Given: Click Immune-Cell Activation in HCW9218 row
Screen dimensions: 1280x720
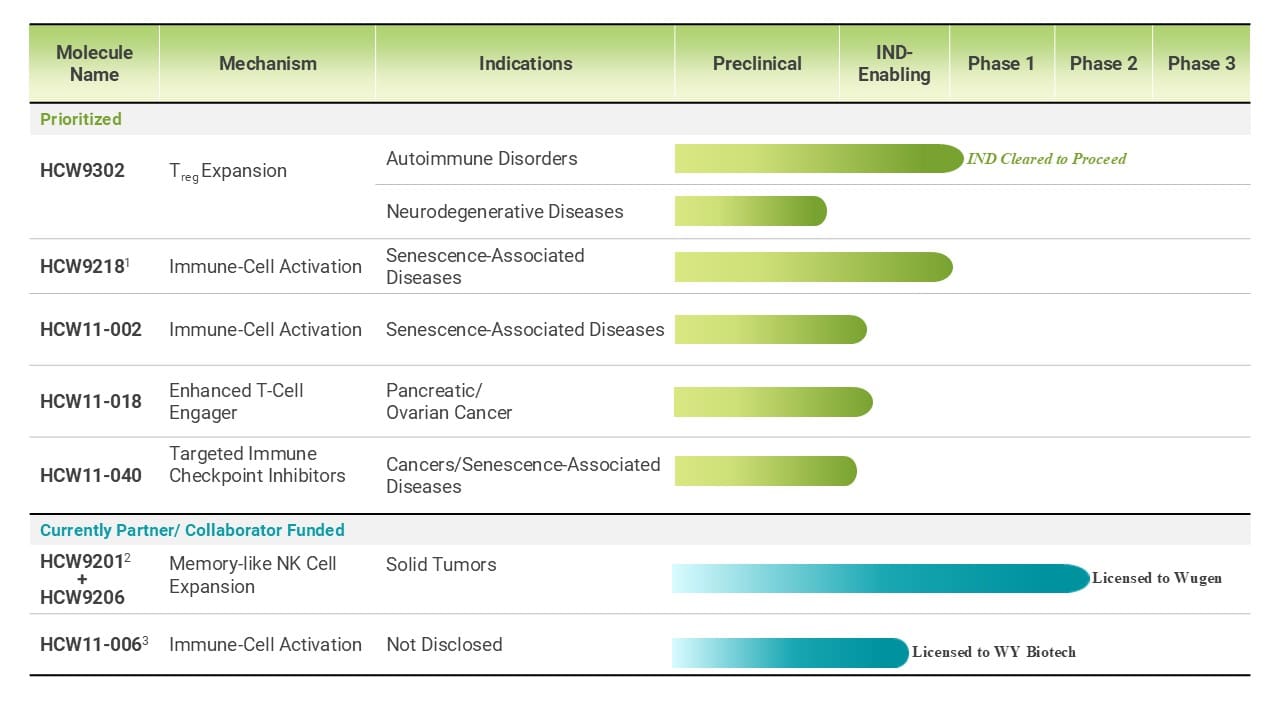Looking at the screenshot, I should pyautogui.click(x=265, y=266).
